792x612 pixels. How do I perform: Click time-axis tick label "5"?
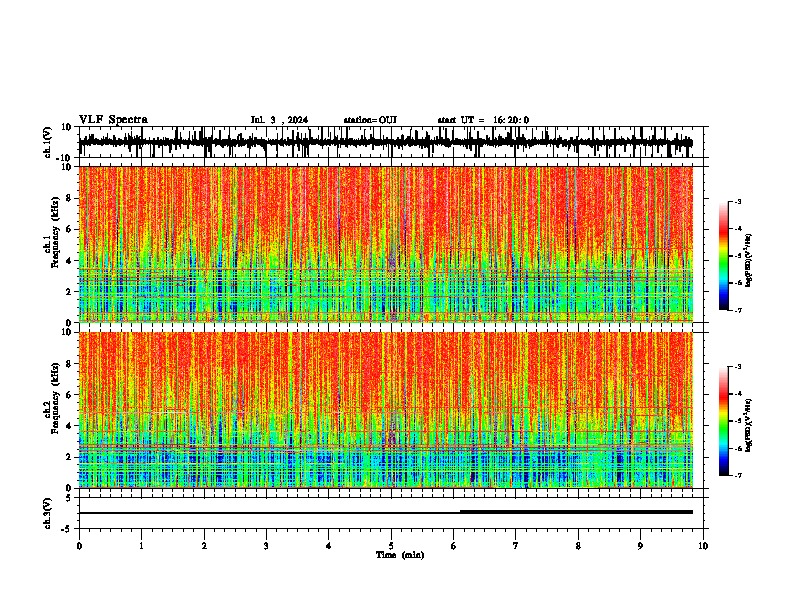[391, 546]
